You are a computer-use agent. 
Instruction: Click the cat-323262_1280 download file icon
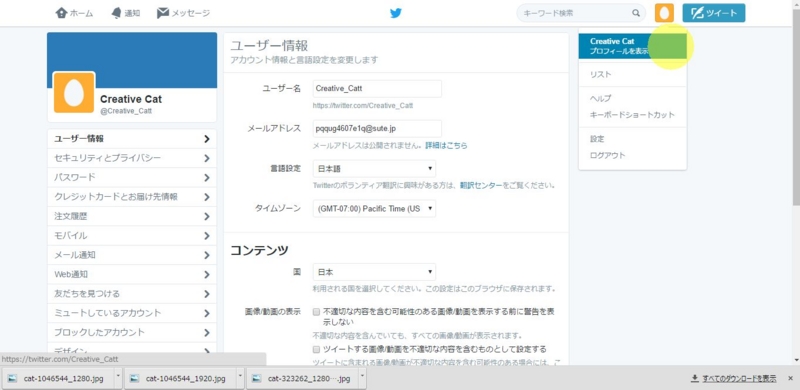(257, 378)
